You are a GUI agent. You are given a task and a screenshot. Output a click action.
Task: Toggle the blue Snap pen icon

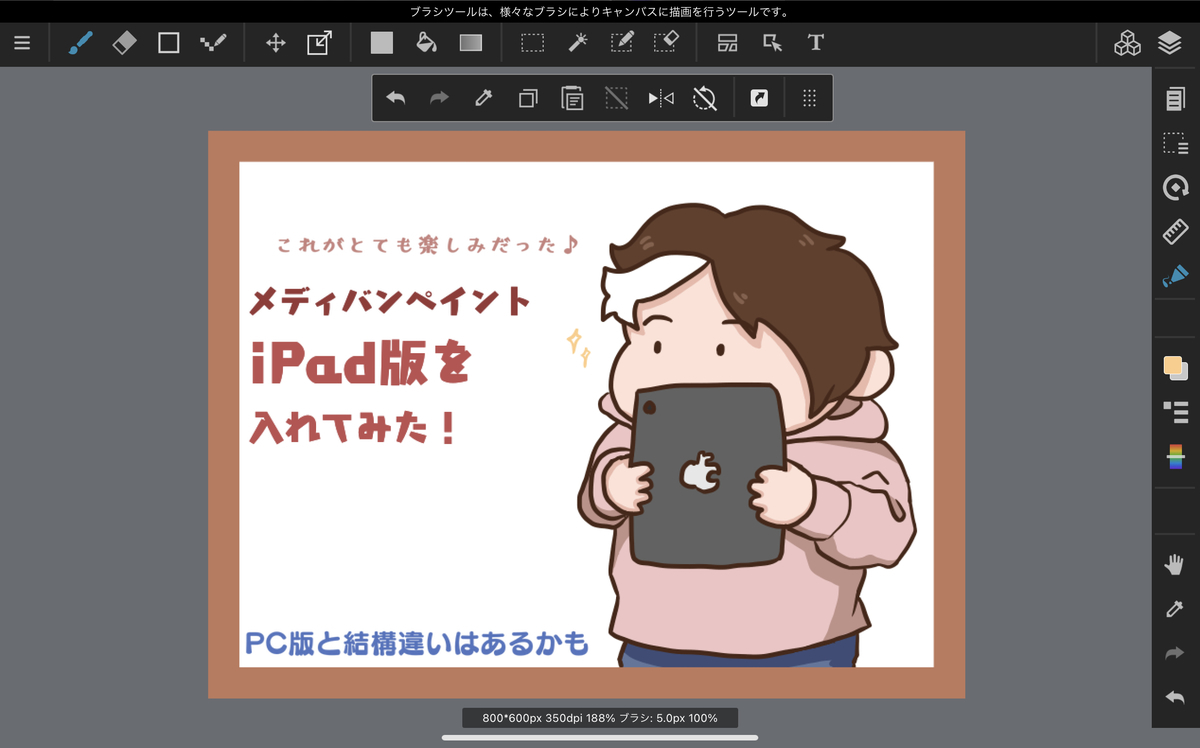1175,276
